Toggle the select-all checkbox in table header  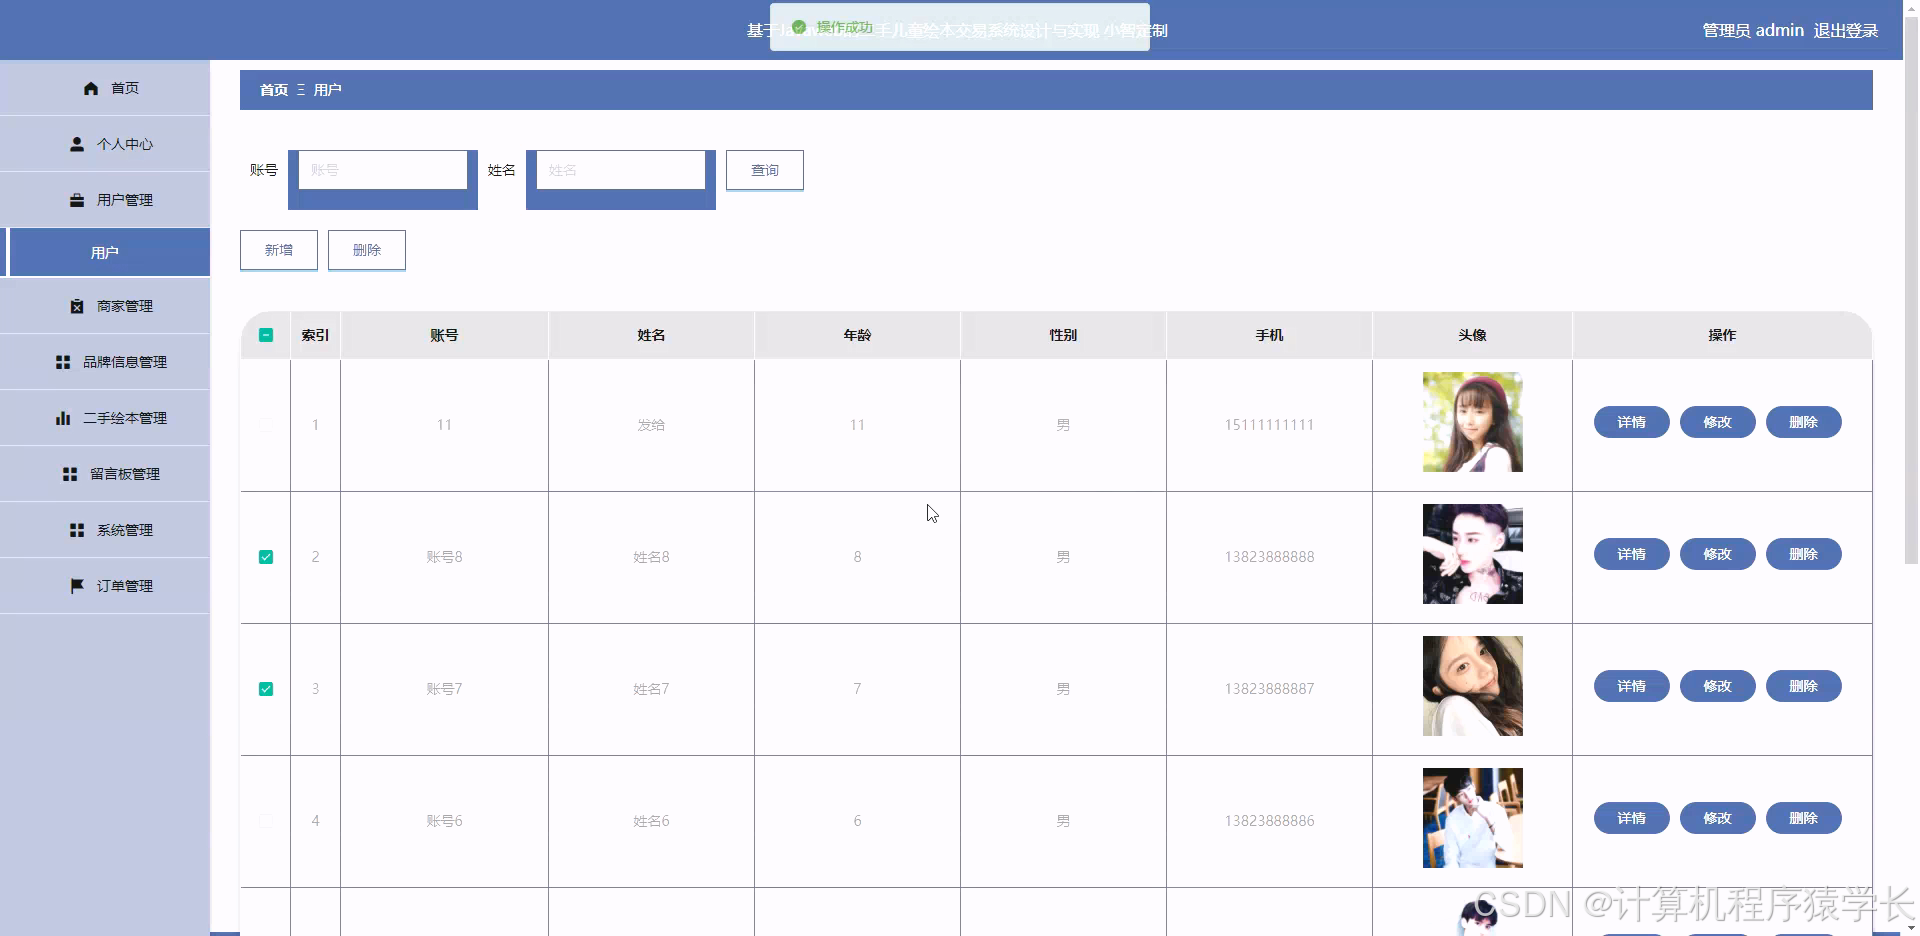point(266,335)
